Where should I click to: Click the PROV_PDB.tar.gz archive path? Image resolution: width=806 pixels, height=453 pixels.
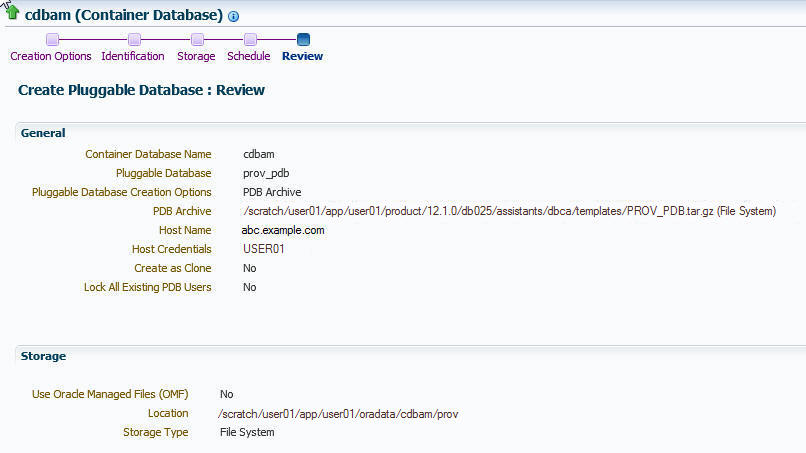pos(509,211)
